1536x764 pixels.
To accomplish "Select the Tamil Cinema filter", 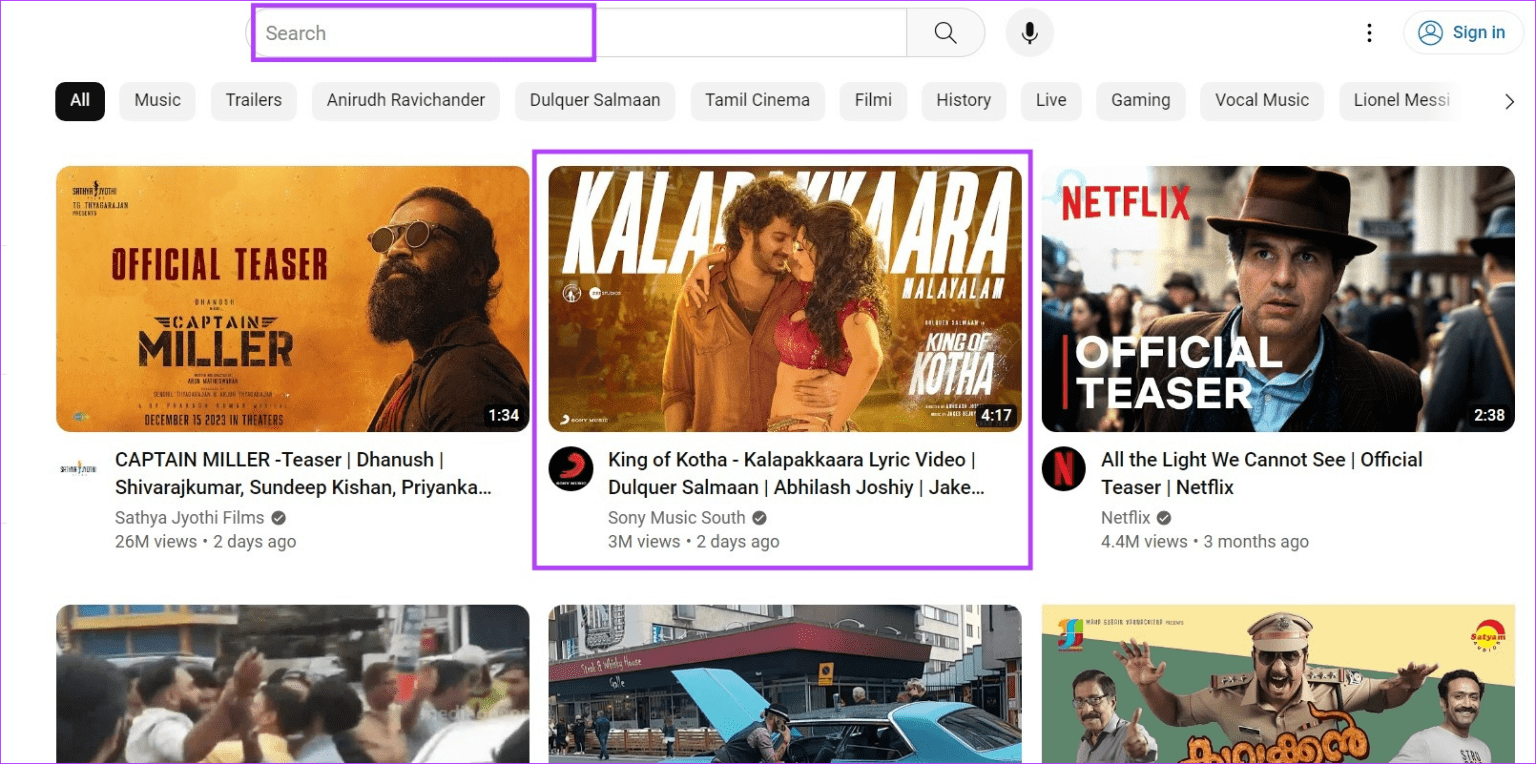I will coord(757,100).
